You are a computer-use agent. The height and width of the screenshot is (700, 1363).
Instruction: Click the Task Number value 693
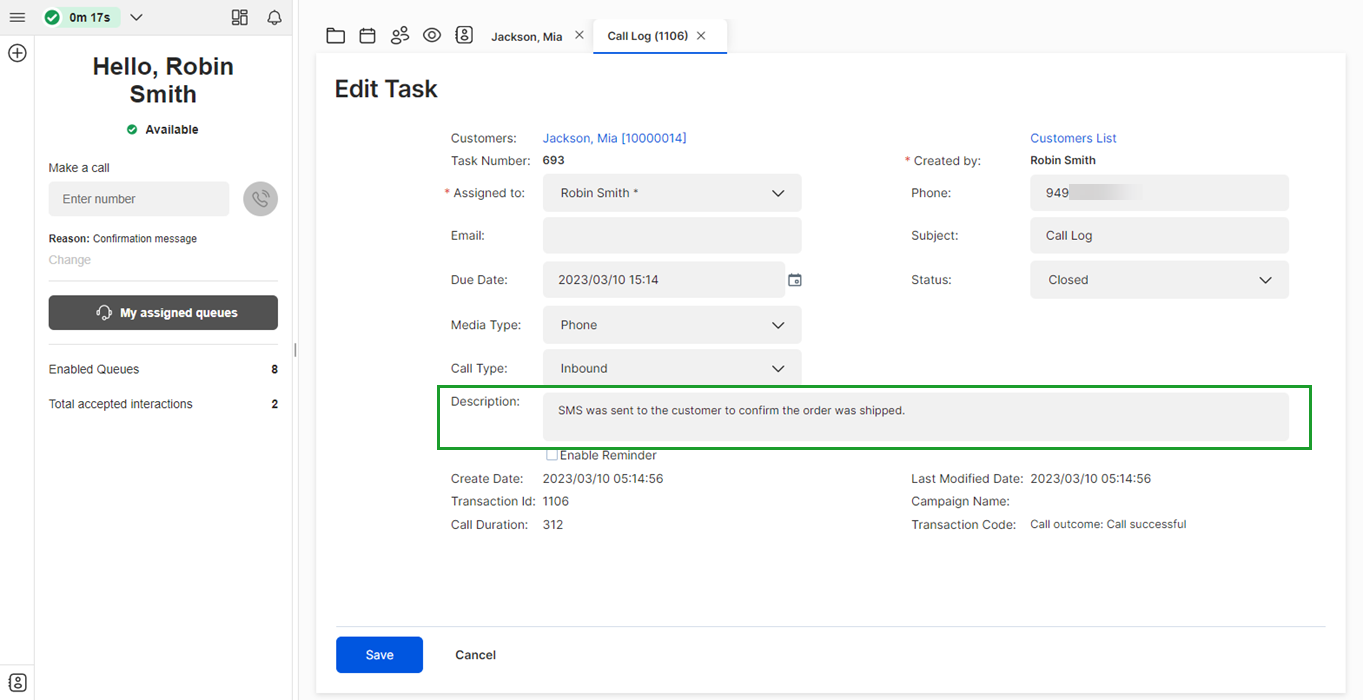[x=554, y=160]
